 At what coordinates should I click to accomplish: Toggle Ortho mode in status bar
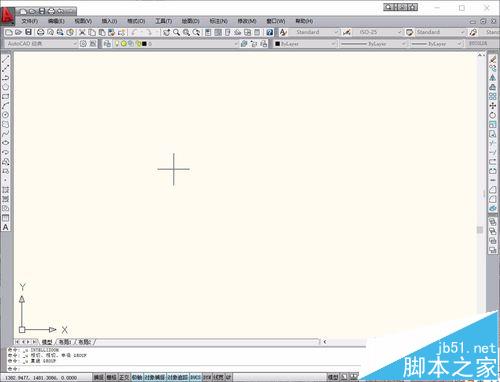point(124,377)
